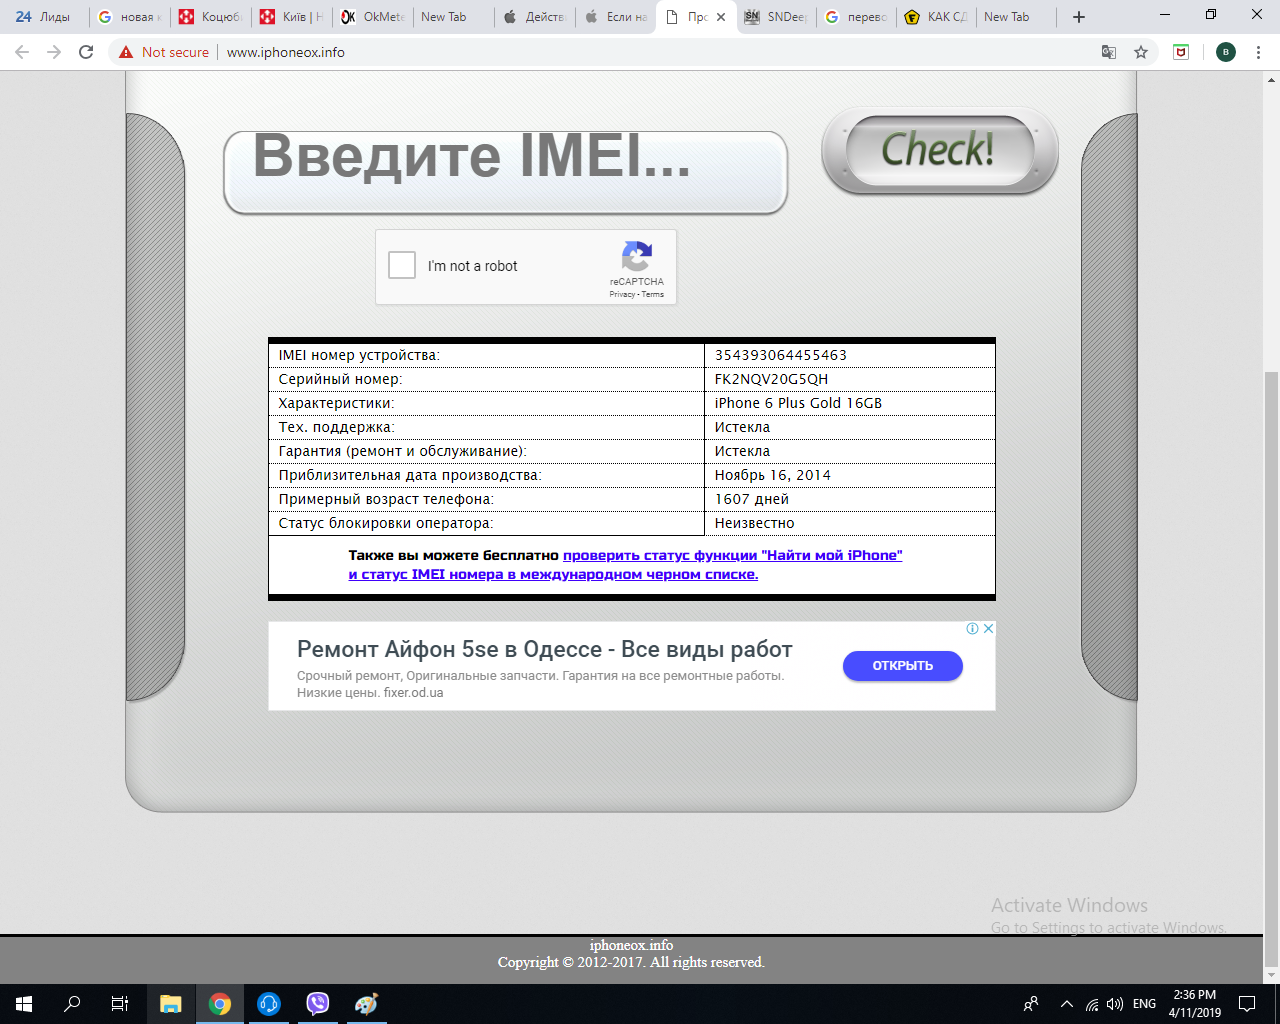
Task: Click the reCAPTCHA Privacy link
Action: [622, 294]
